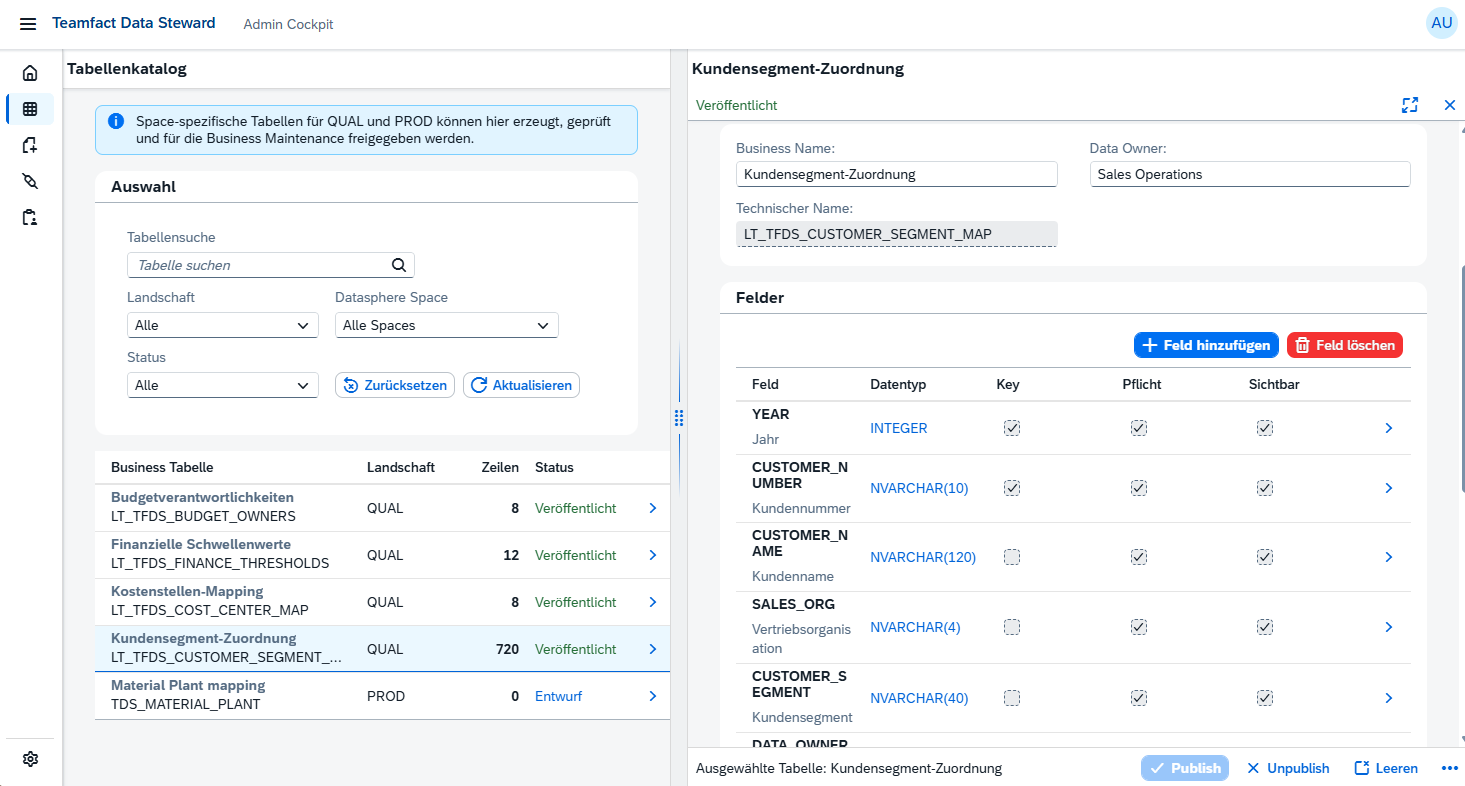Screen dimensions: 1465x786
Task: Toggle Sichtbar checkbox for SALES_ORG
Action: (x=1264, y=627)
